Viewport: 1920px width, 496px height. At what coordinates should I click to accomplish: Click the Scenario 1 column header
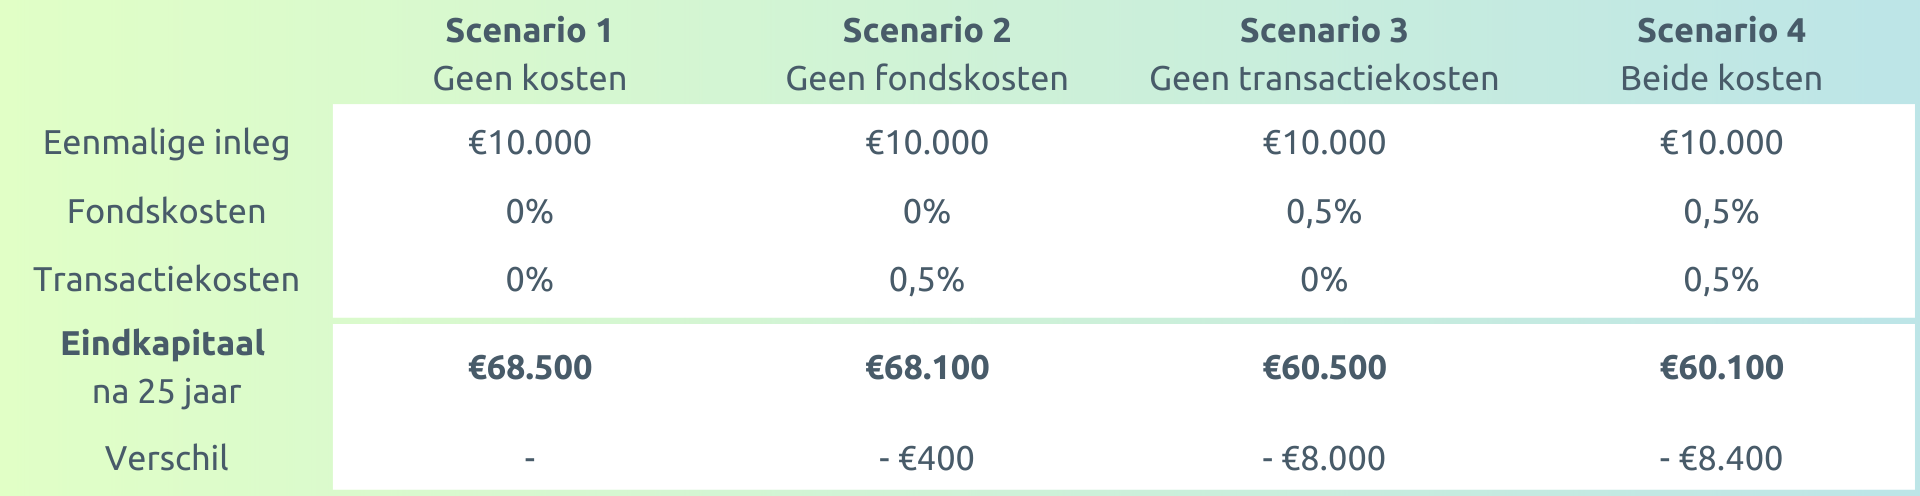(529, 31)
